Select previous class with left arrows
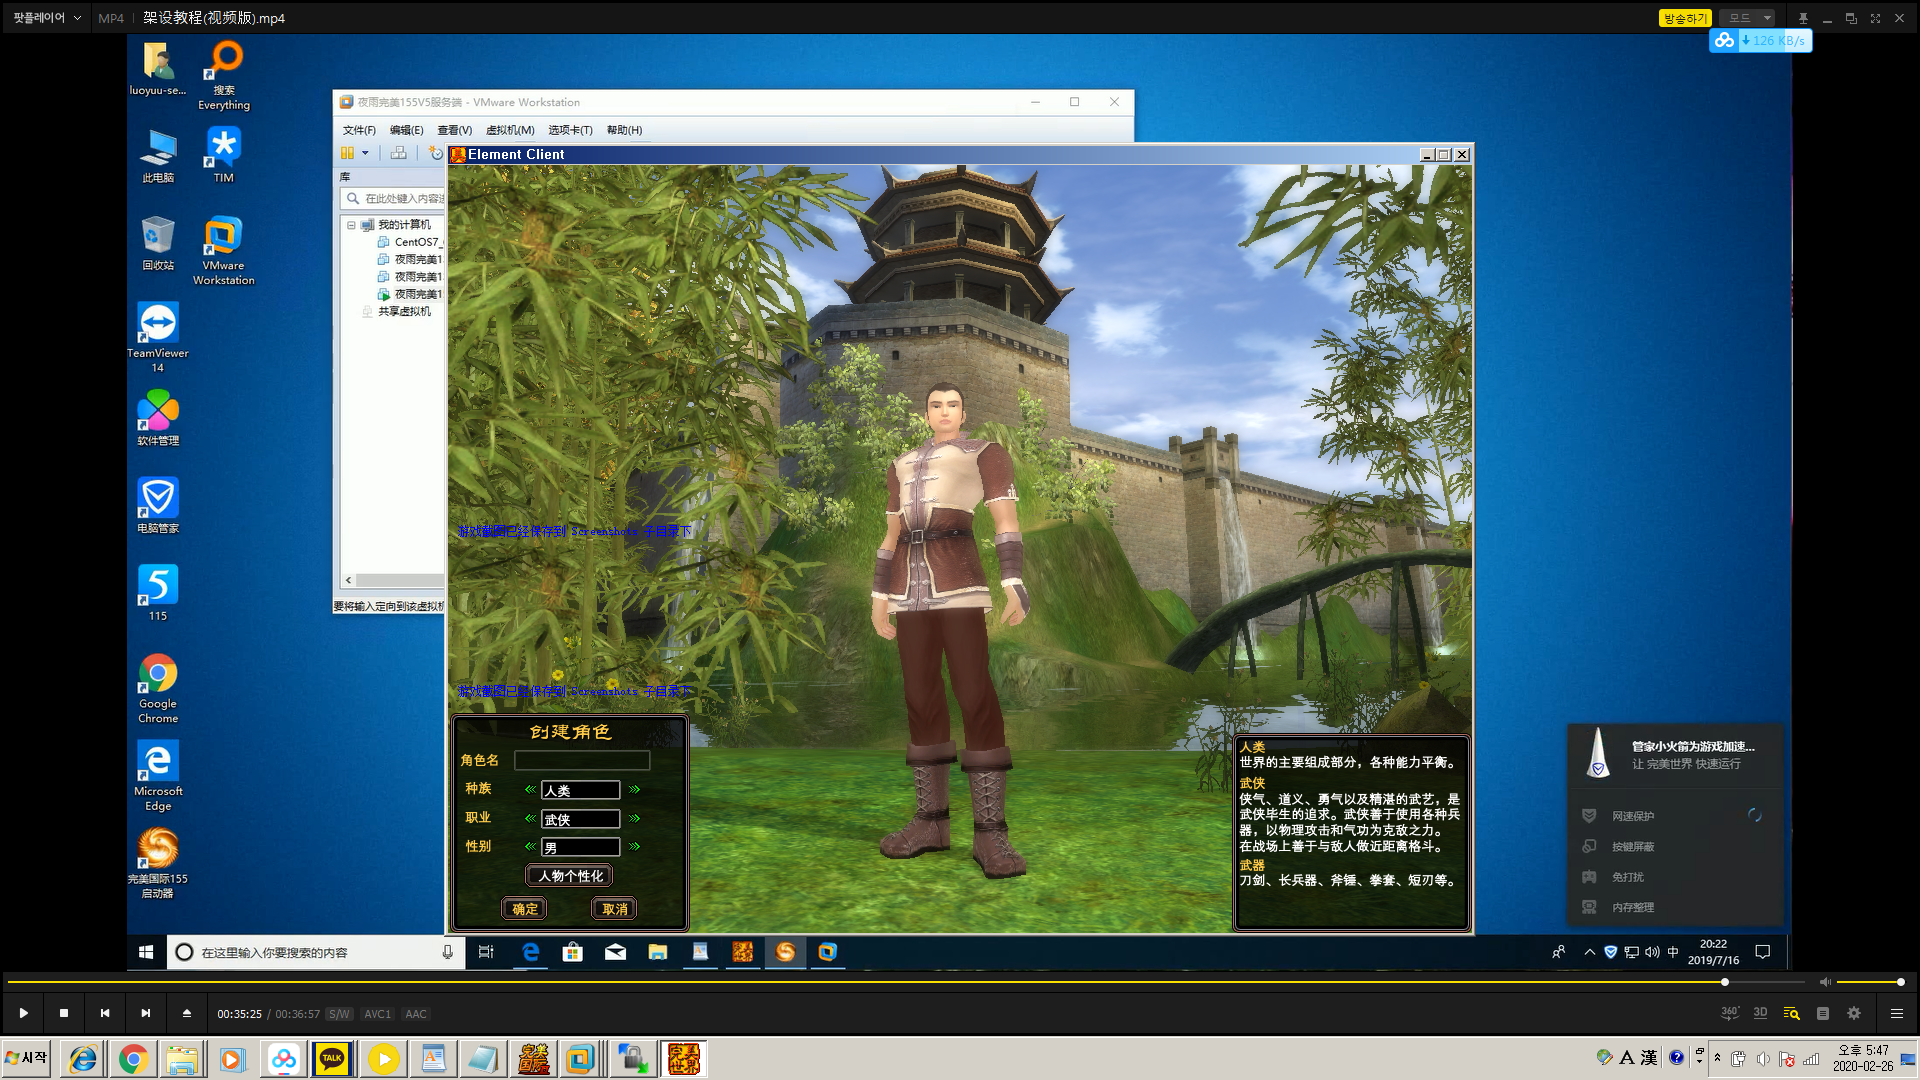 point(530,818)
